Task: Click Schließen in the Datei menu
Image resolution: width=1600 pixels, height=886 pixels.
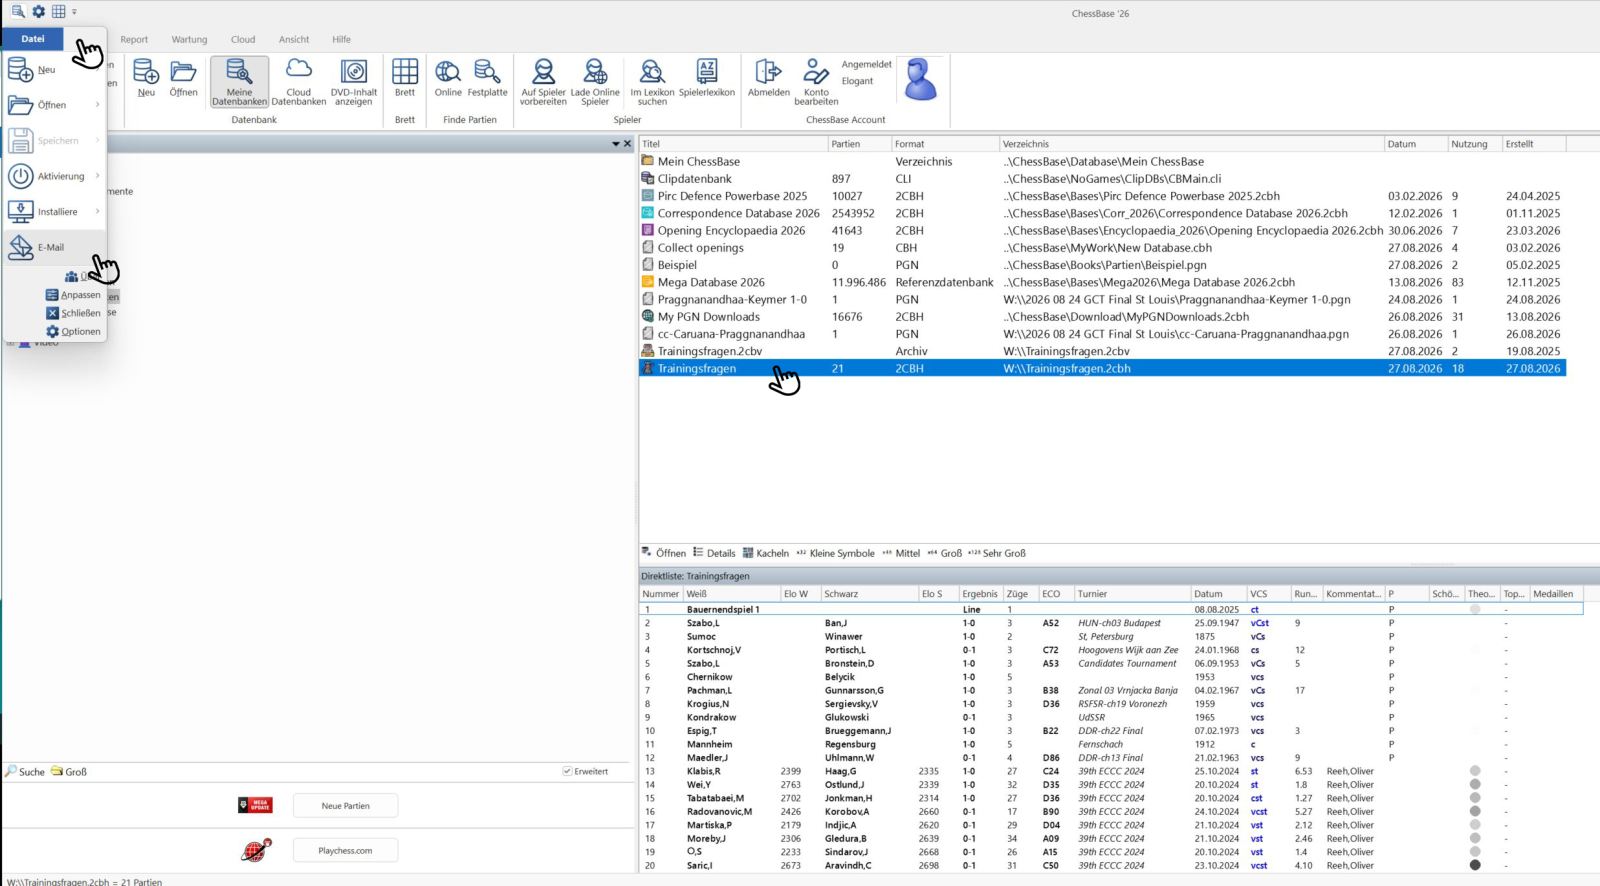Action: [x=73, y=313]
